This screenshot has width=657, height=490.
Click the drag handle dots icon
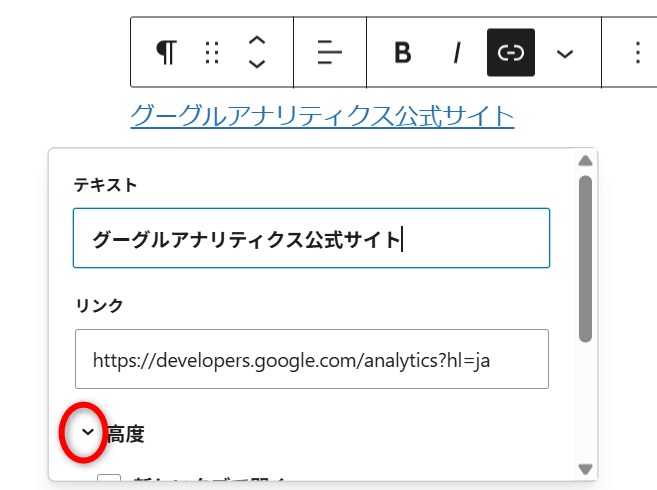(x=212, y=52)
